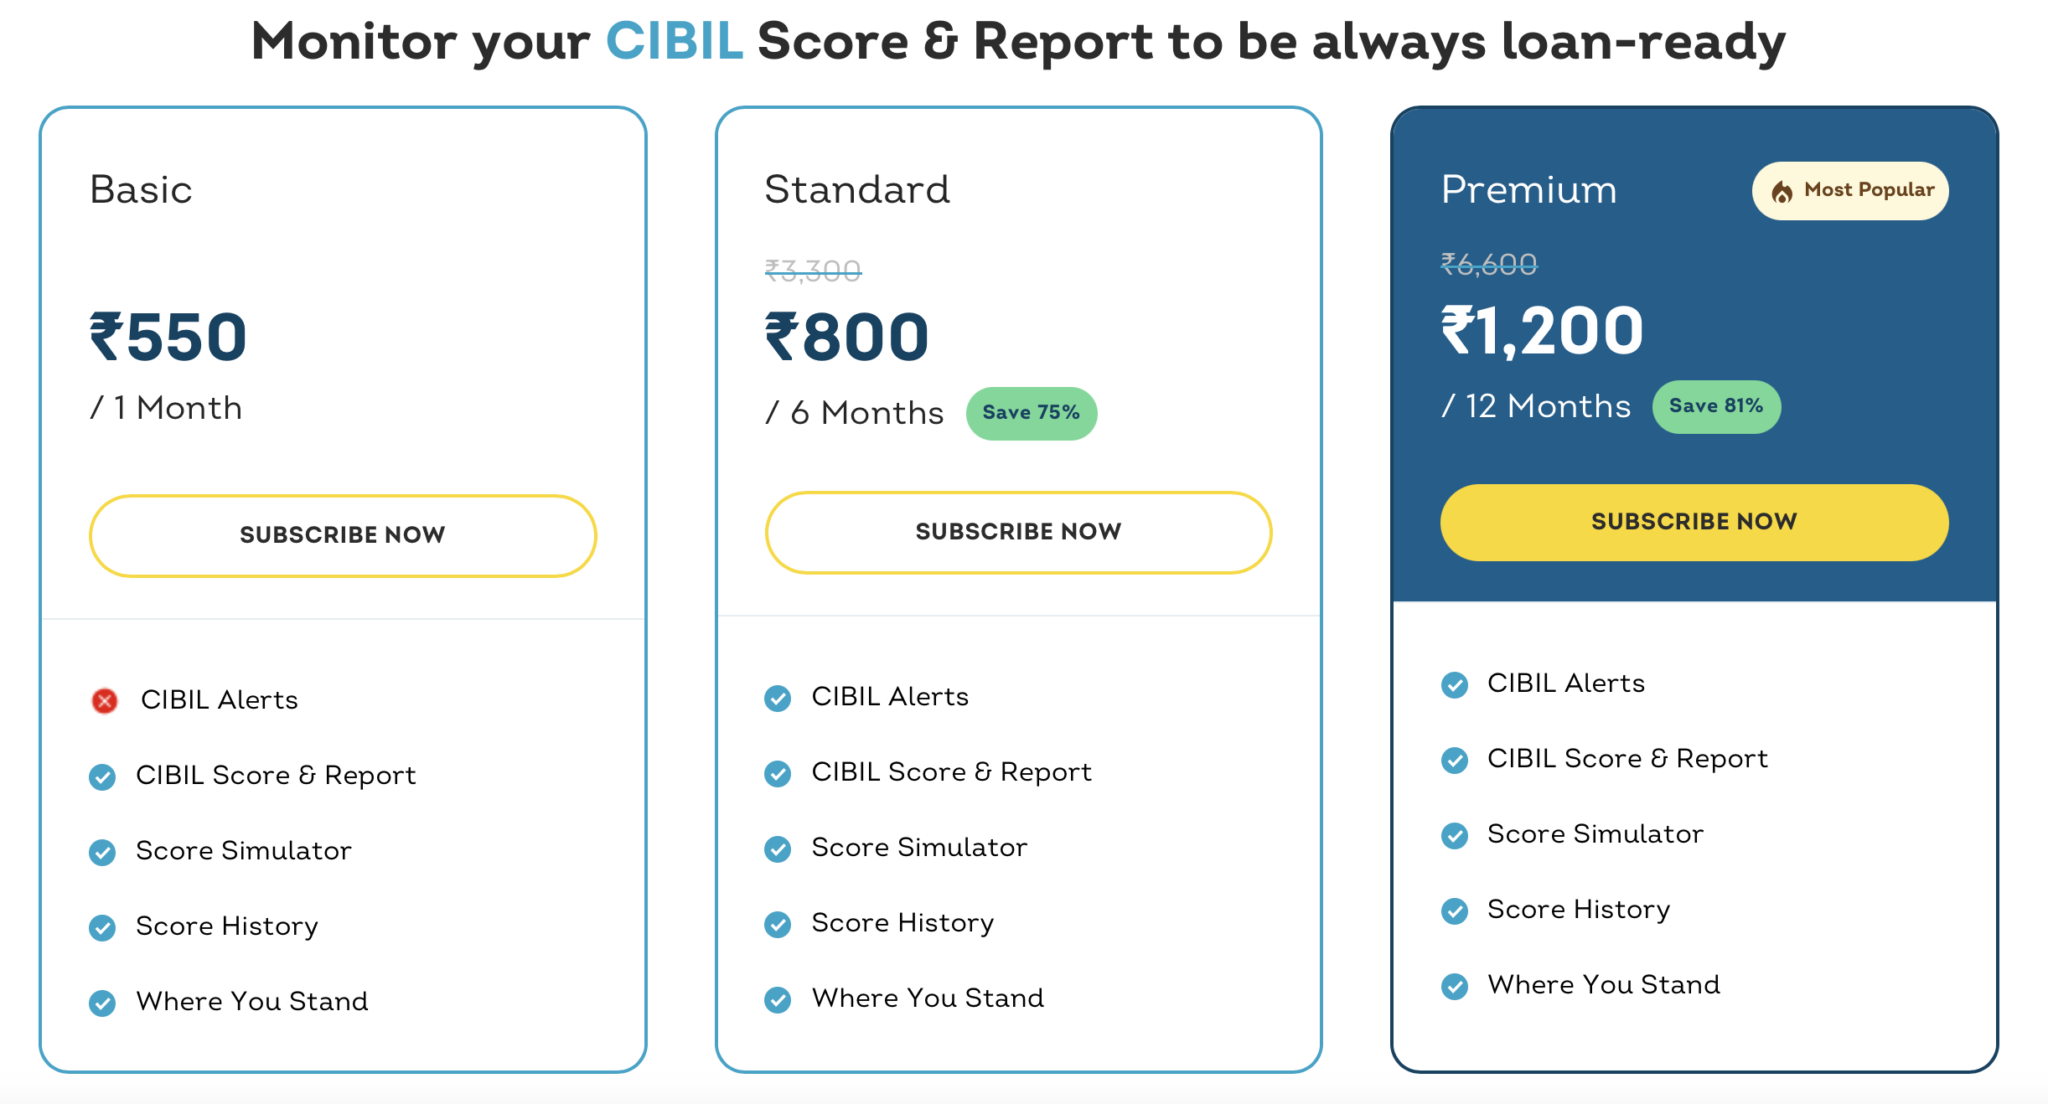The width and height of the screenshot is (2048, 1104).
Task: Click the flame icon in Most Popular badge
Action: coord(1784,190)
